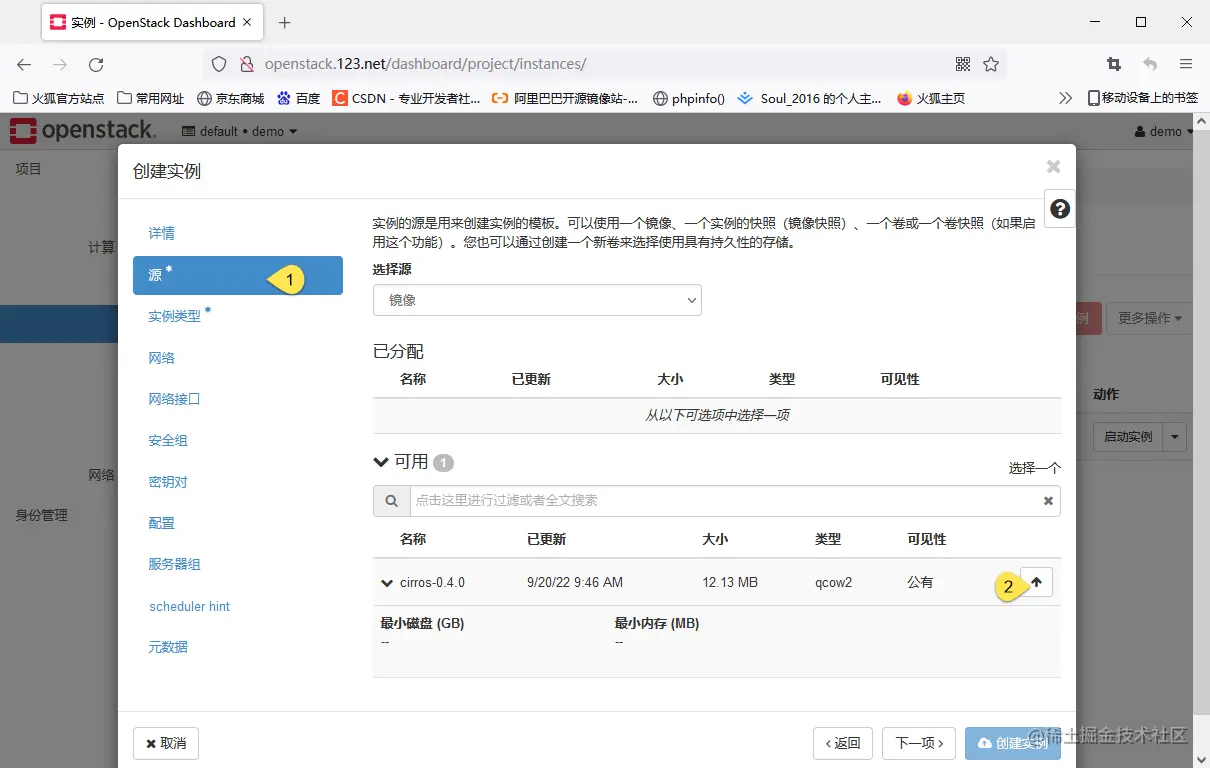The height and width of the screenshot is (768, 1210).
Task: Reload the page using refresh icon
Action: tap(96, 63)
